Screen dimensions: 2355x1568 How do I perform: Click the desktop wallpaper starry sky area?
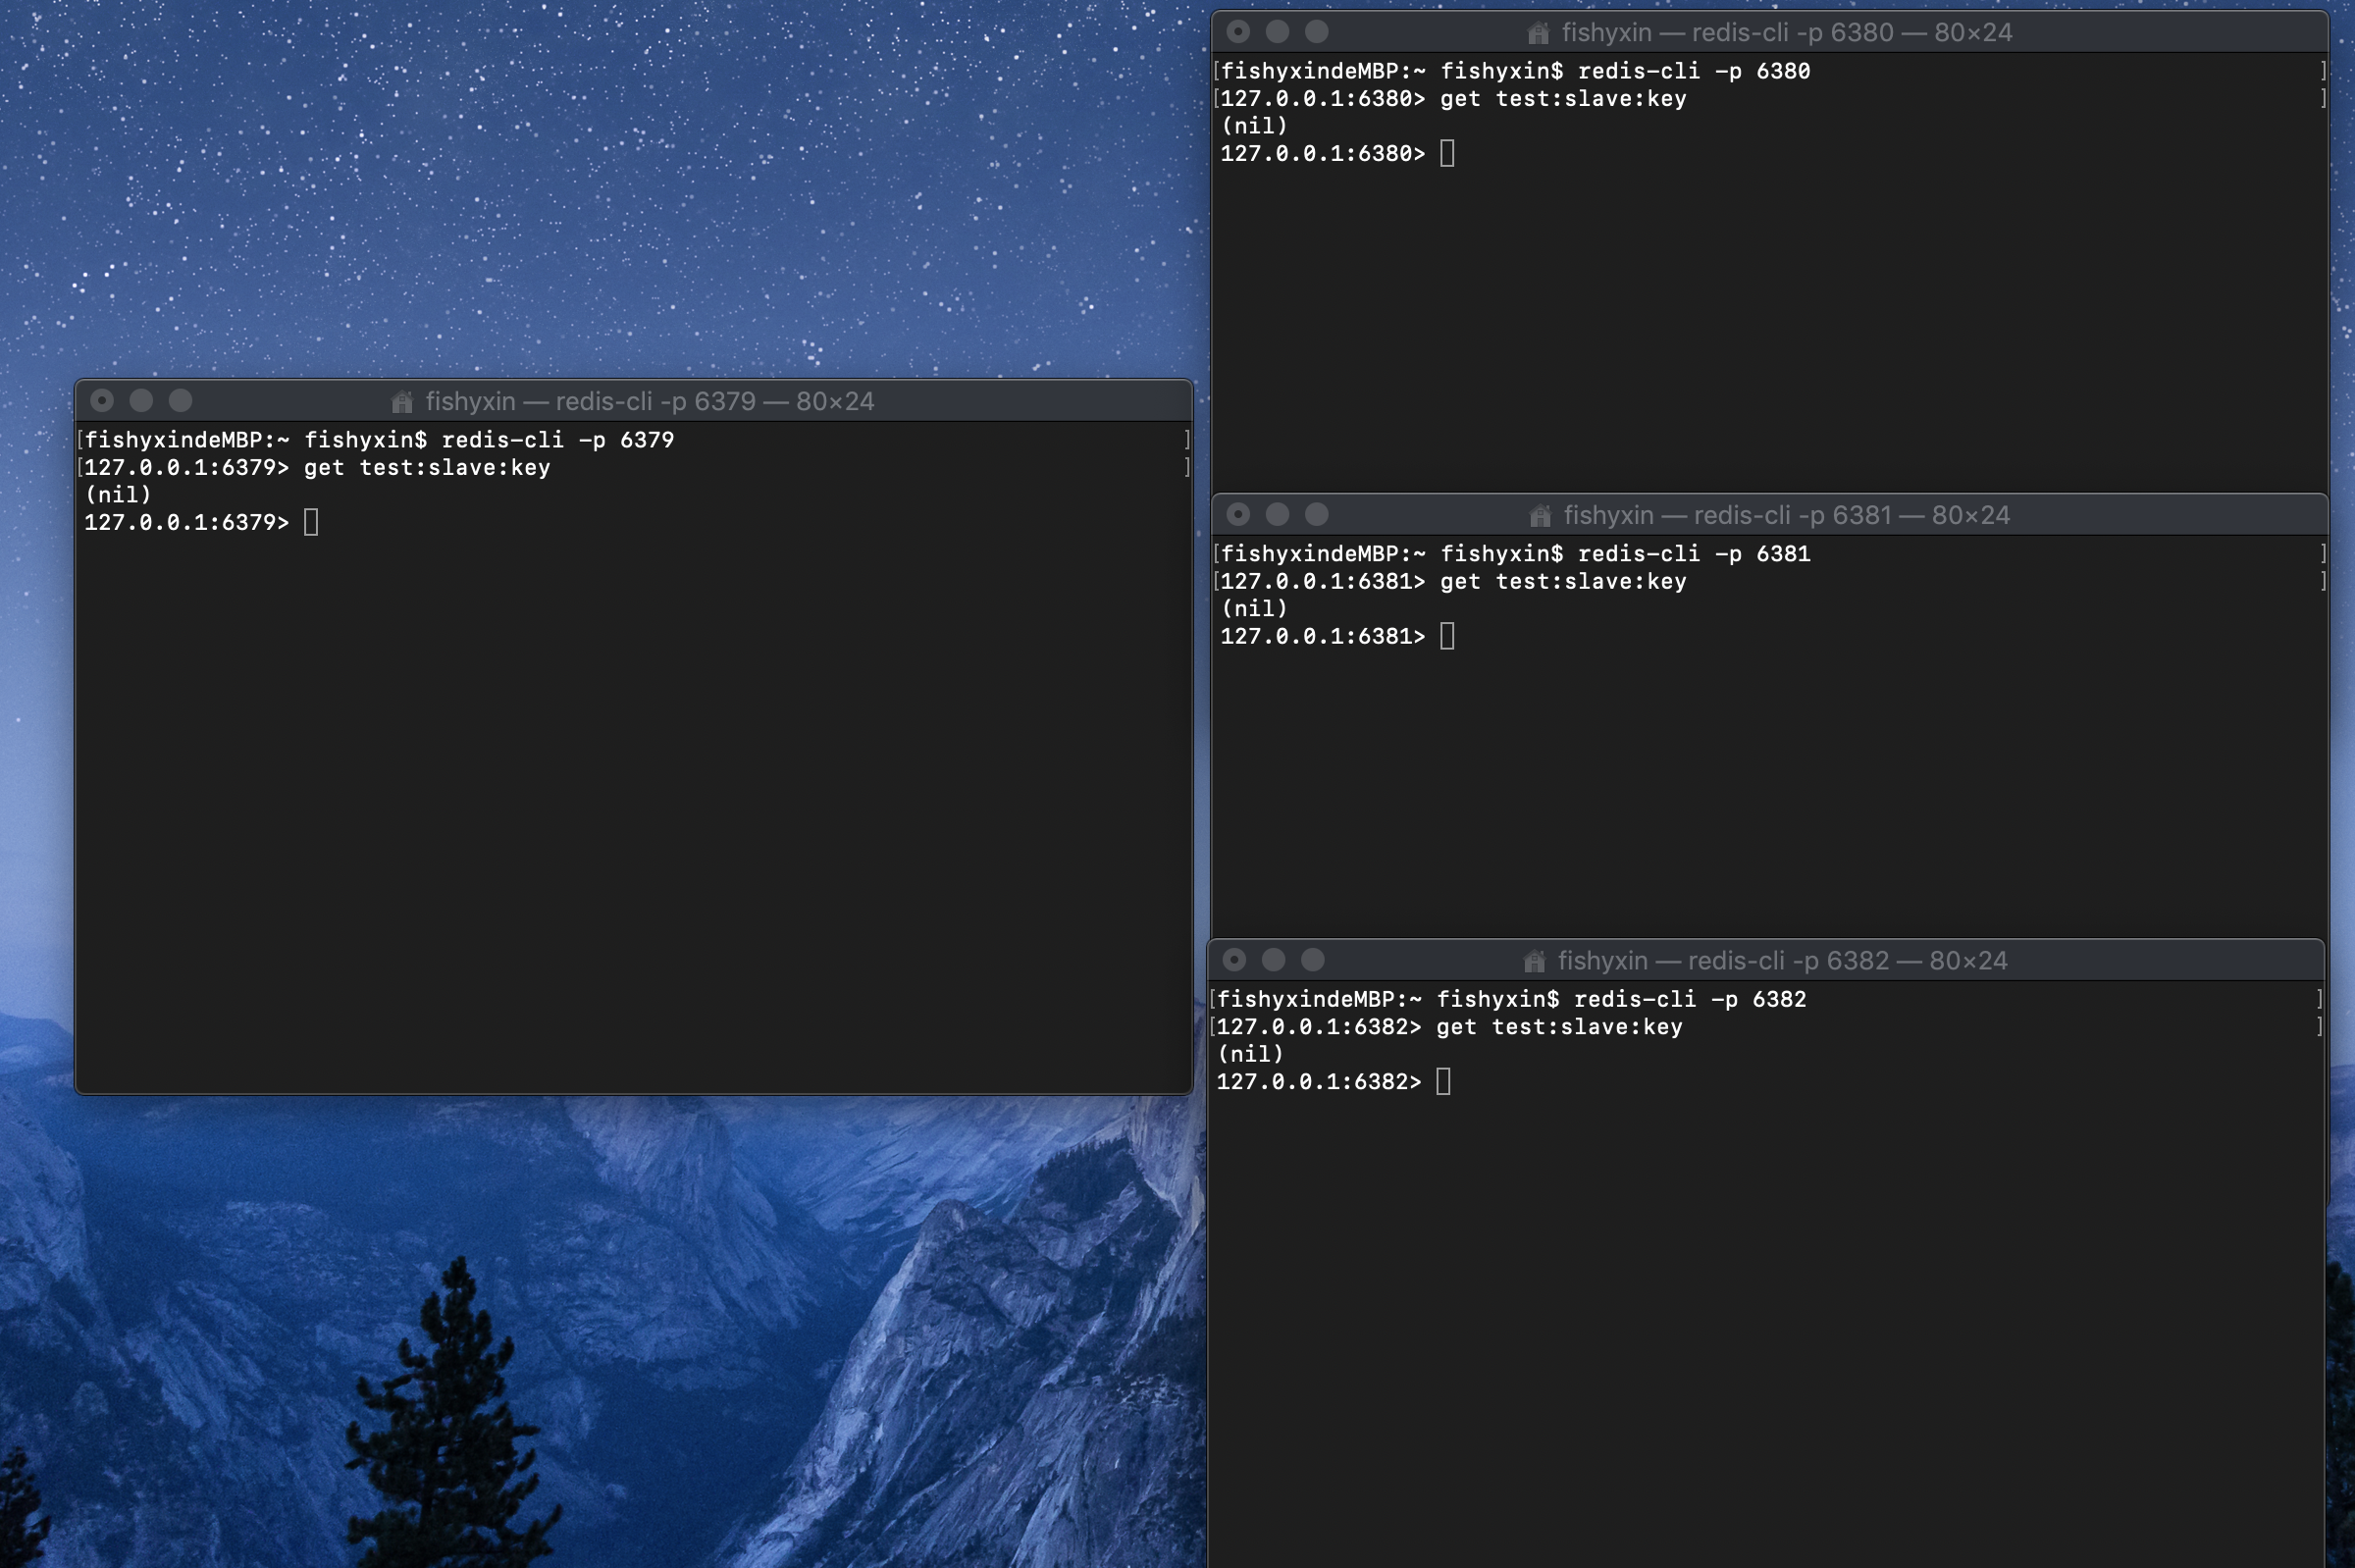click(600, 180)
